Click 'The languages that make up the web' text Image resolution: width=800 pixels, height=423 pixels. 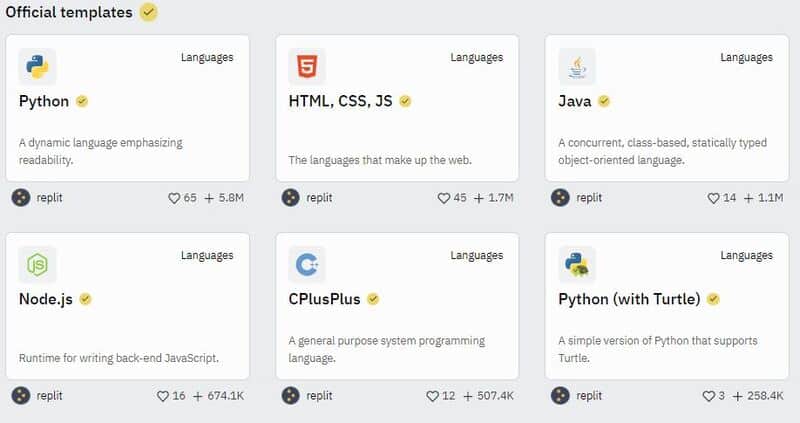[380, 160]
